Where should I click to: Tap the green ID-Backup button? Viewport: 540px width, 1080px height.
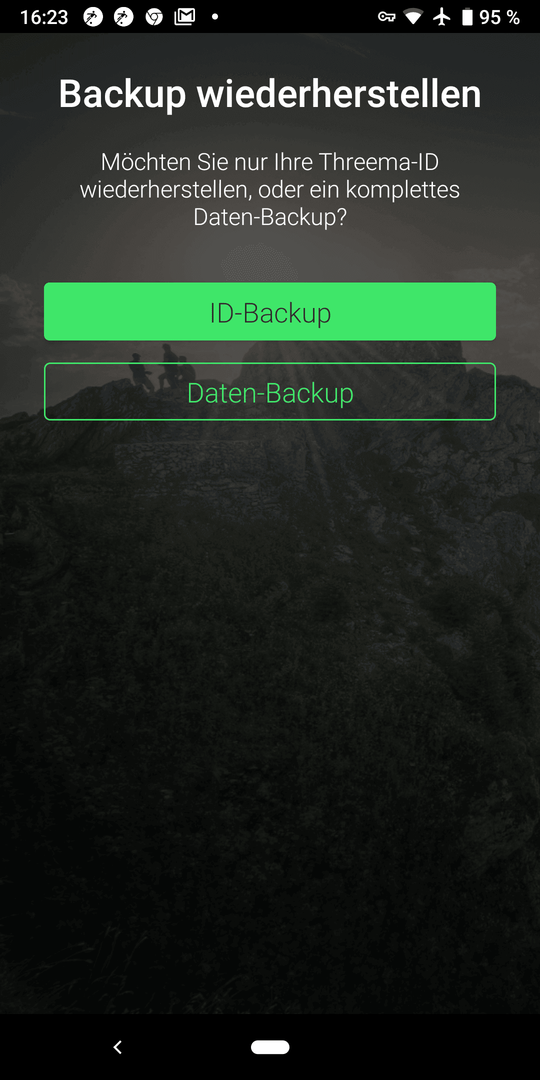[x=270, y=311]
